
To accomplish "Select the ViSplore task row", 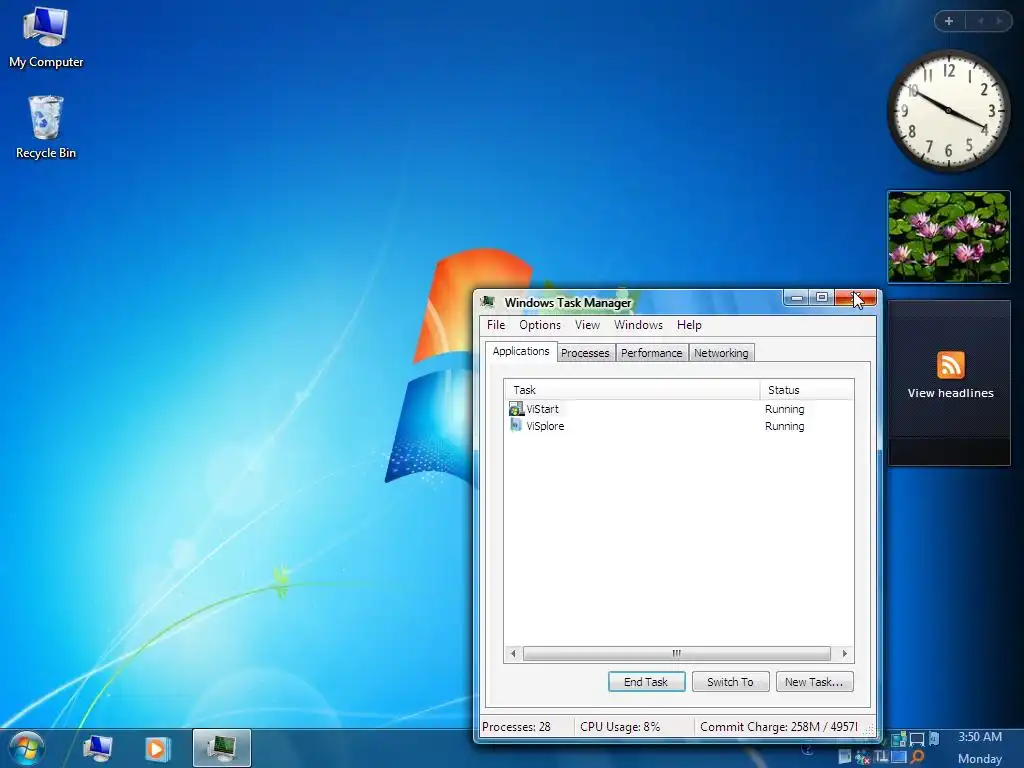I will click(679, 426).
